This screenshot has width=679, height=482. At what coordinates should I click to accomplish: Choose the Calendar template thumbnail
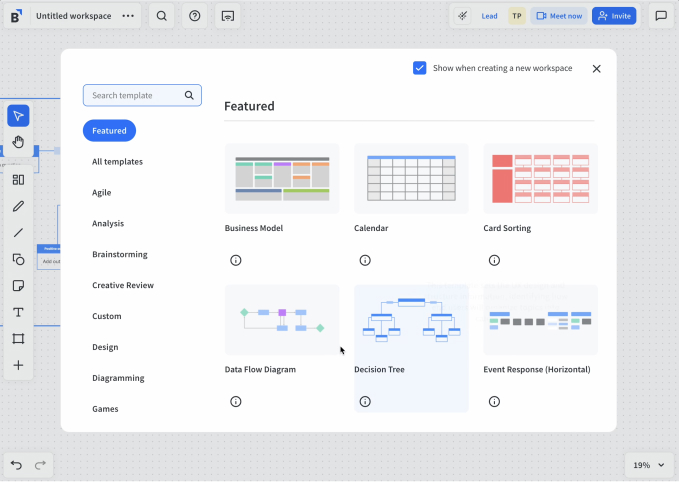[411, 179]
